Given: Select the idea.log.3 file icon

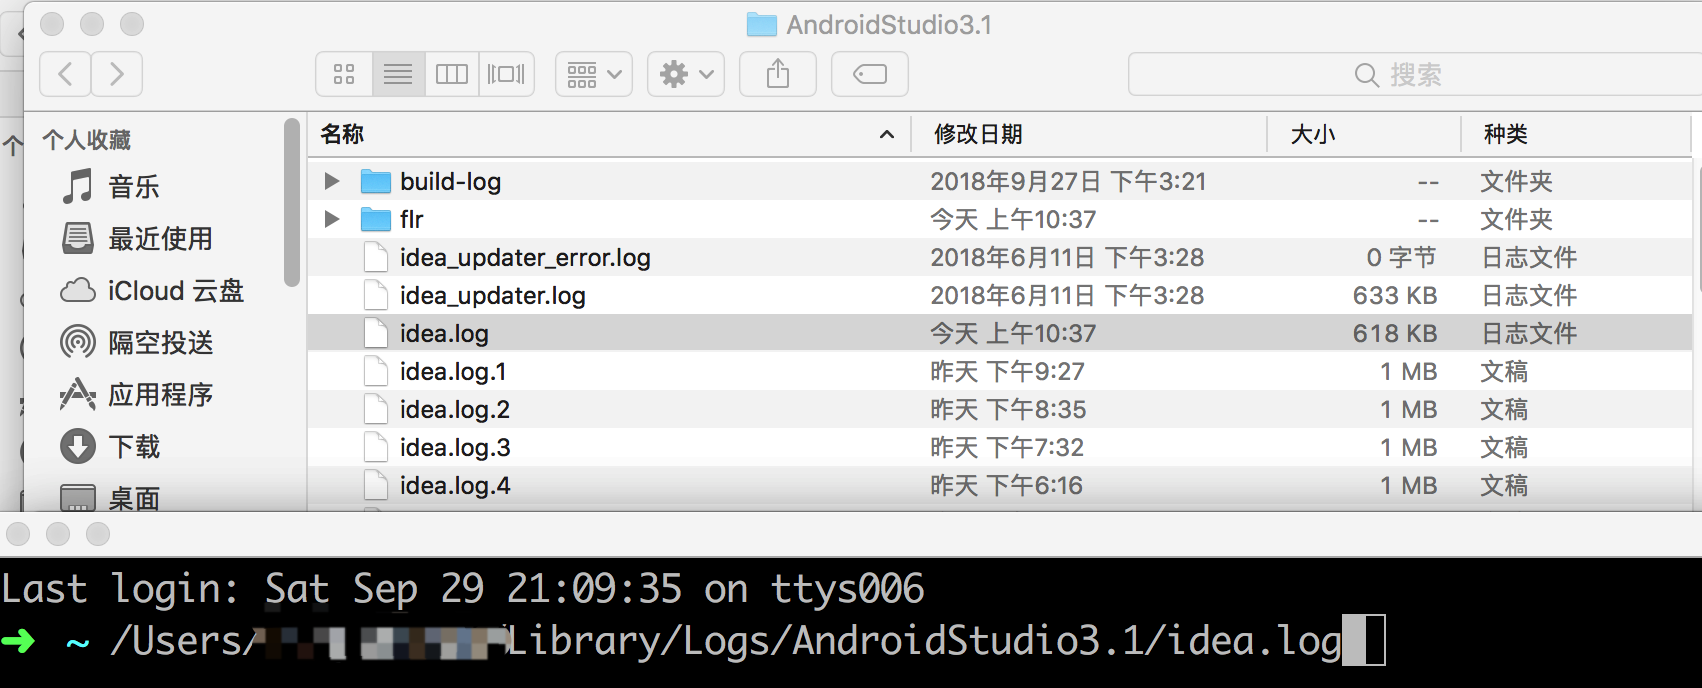Looking at the screenshot, I should click(x=376, y=447).
